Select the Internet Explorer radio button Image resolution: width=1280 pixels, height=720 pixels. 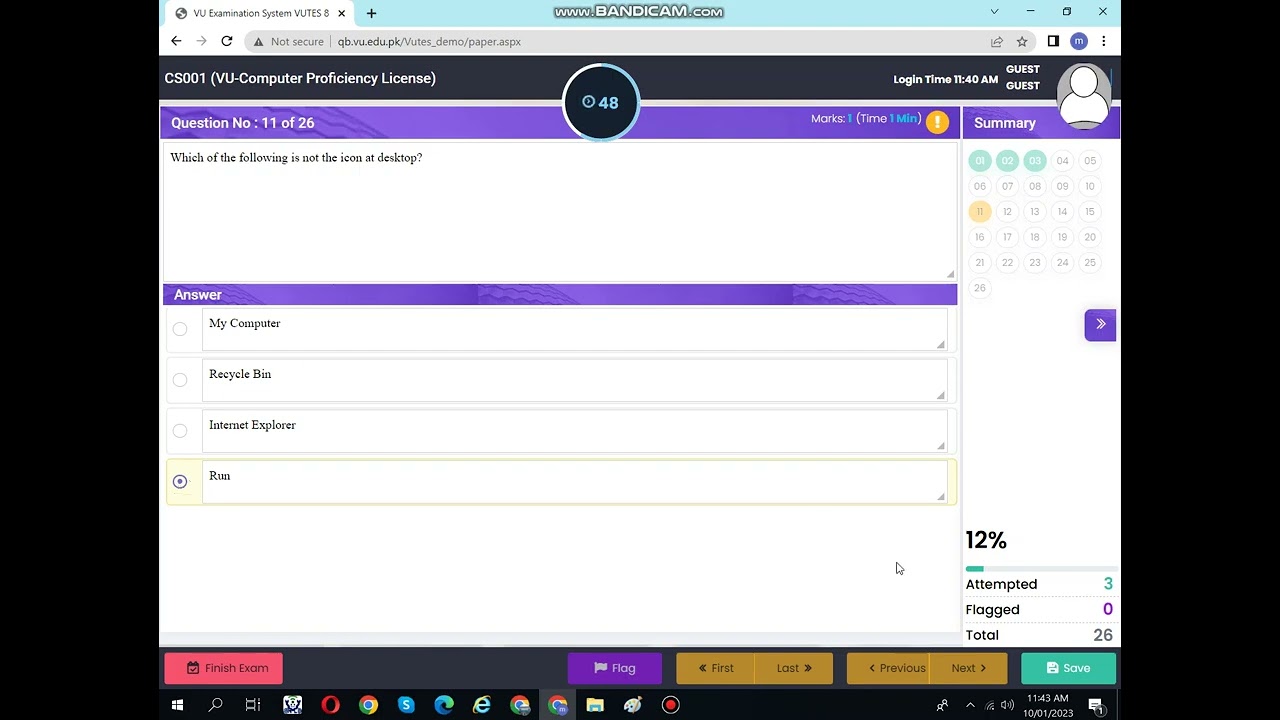pyautogui.click(x=180, y=431)
